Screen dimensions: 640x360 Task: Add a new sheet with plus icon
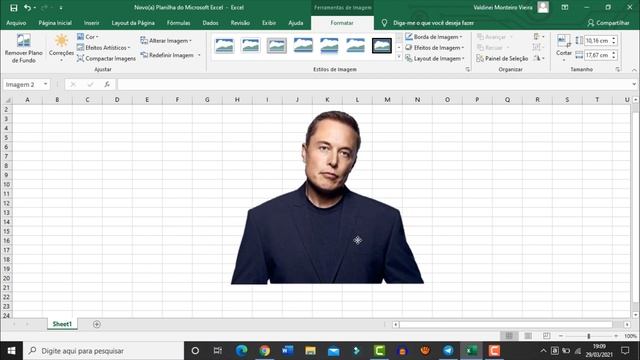[97, 324]
